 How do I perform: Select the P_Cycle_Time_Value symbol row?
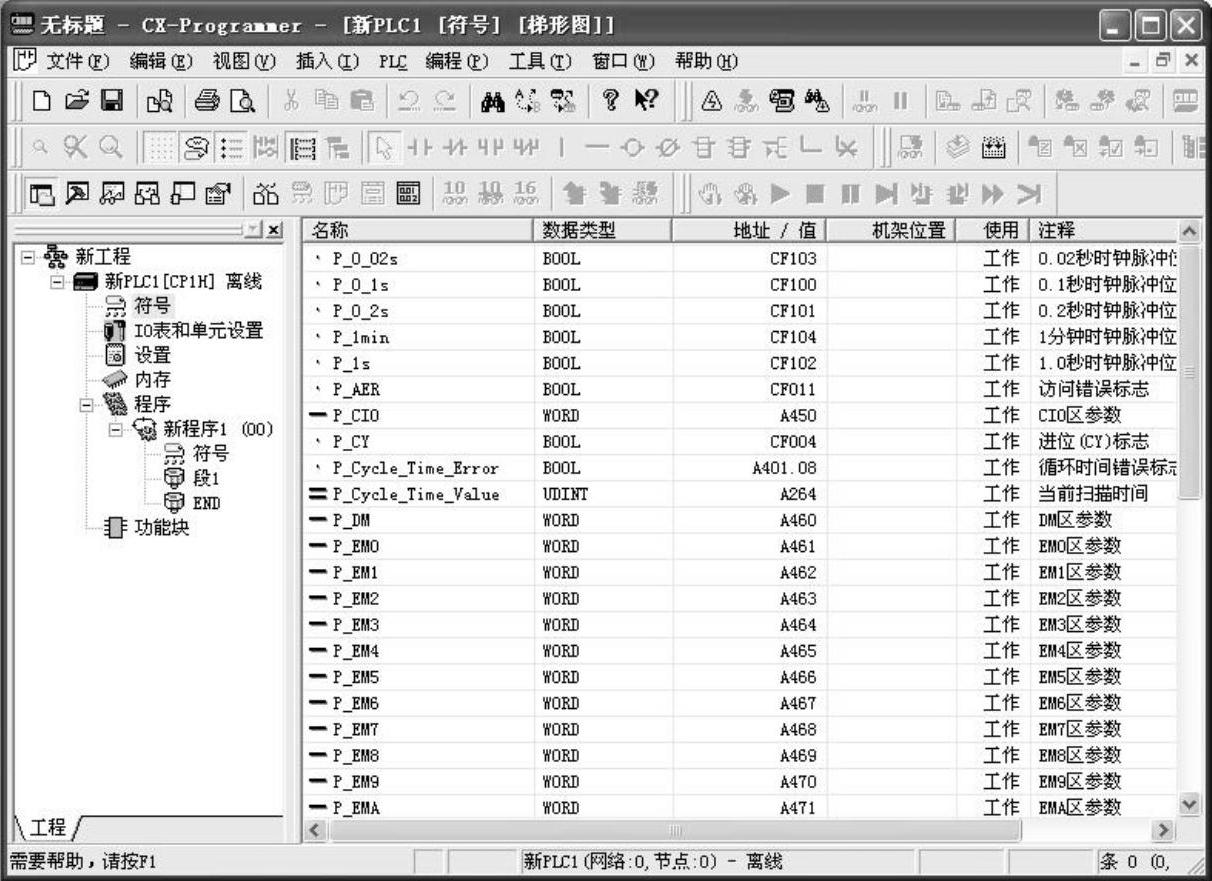click(740, 494)
